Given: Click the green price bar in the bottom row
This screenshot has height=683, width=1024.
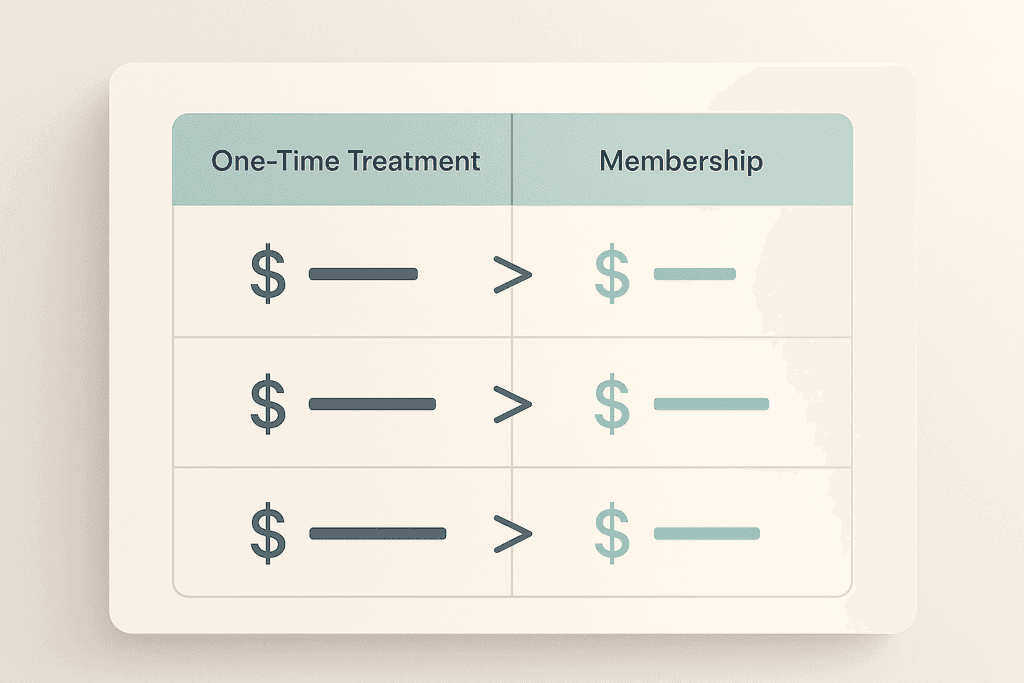Looking at the screenshot, I should tap(706, 533).
